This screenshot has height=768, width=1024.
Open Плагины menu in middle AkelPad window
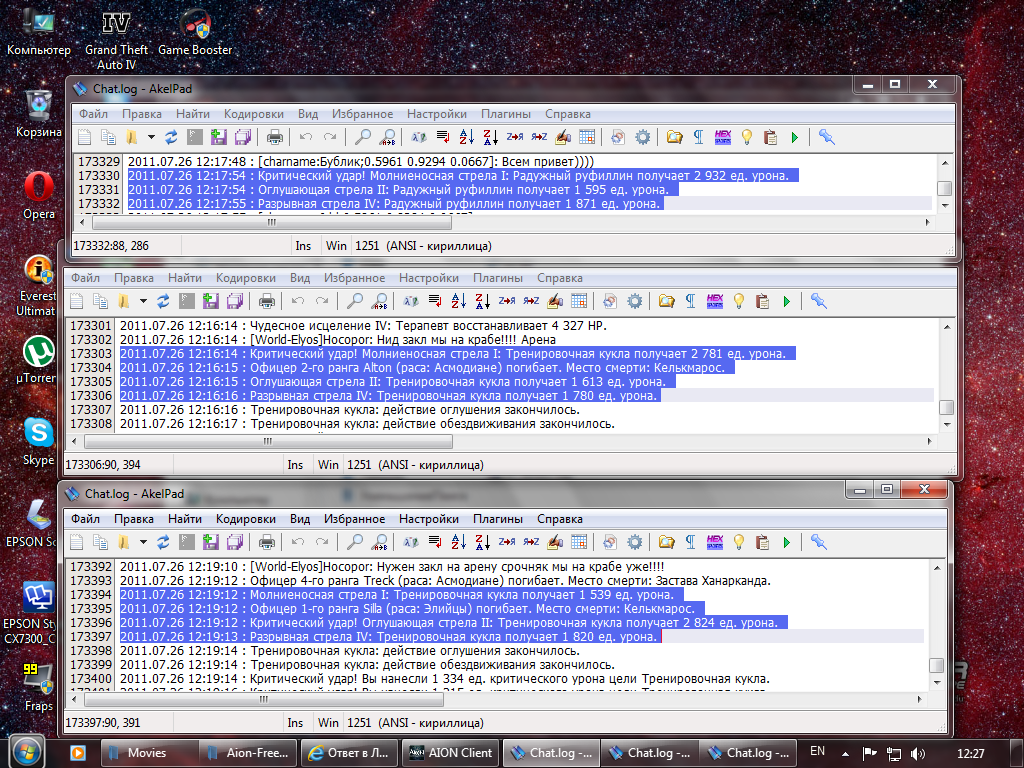(x=498, y=278)
